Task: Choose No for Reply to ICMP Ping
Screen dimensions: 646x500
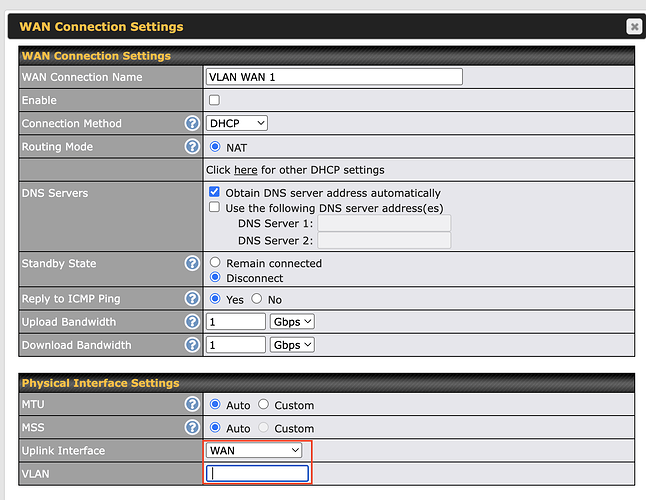Action: (x=257, y=299)
